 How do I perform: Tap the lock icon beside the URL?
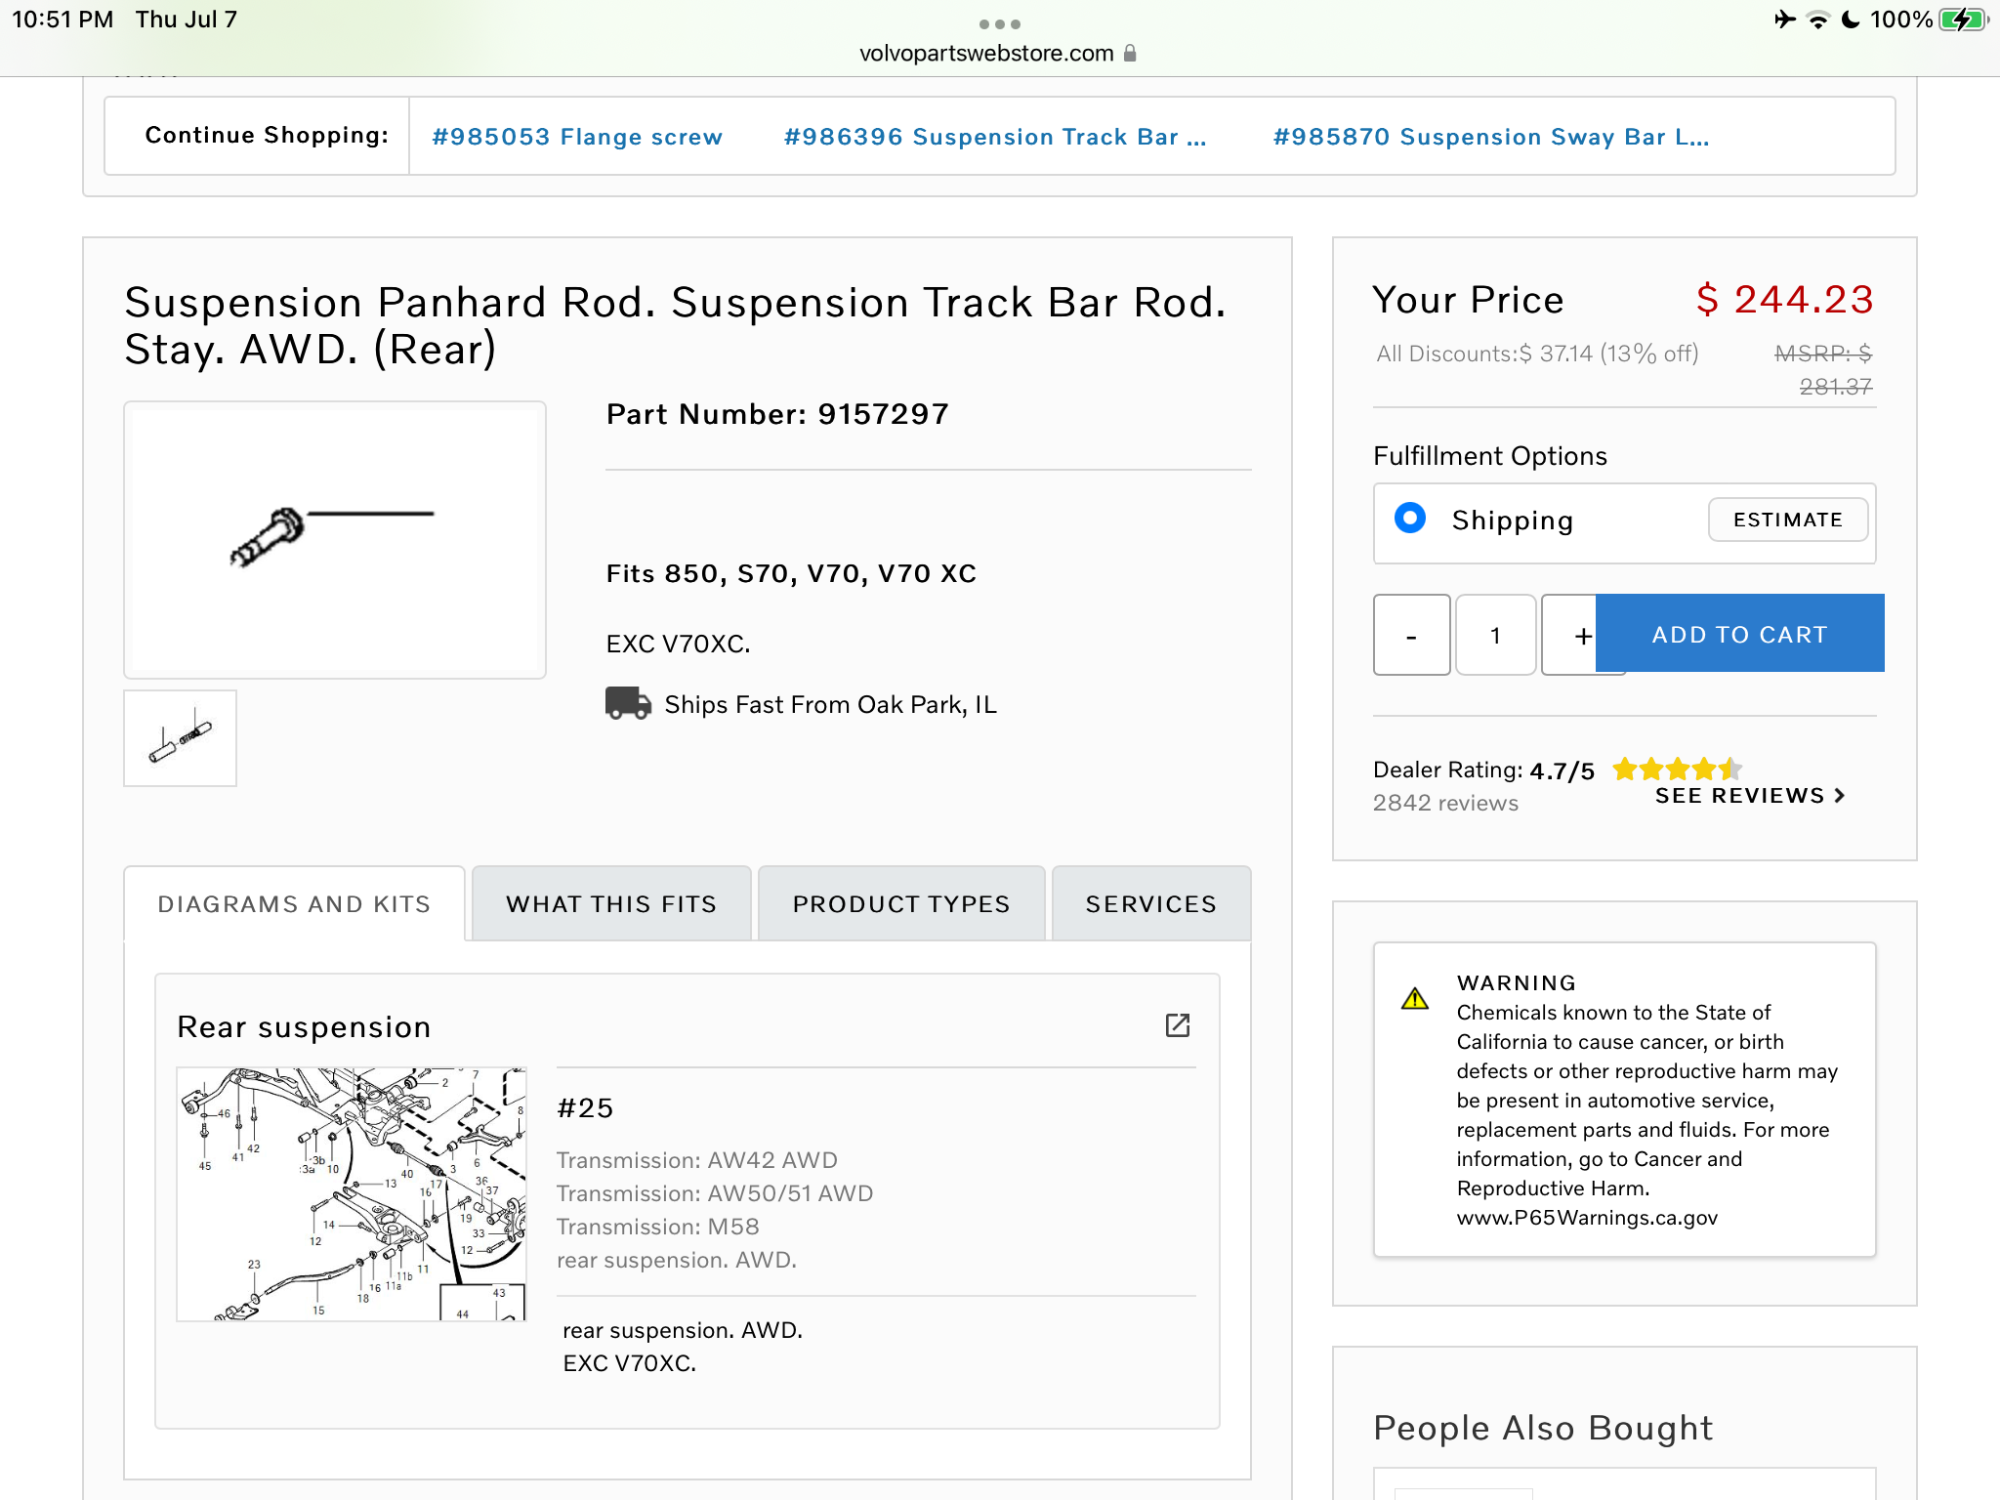click(1130, 53)
